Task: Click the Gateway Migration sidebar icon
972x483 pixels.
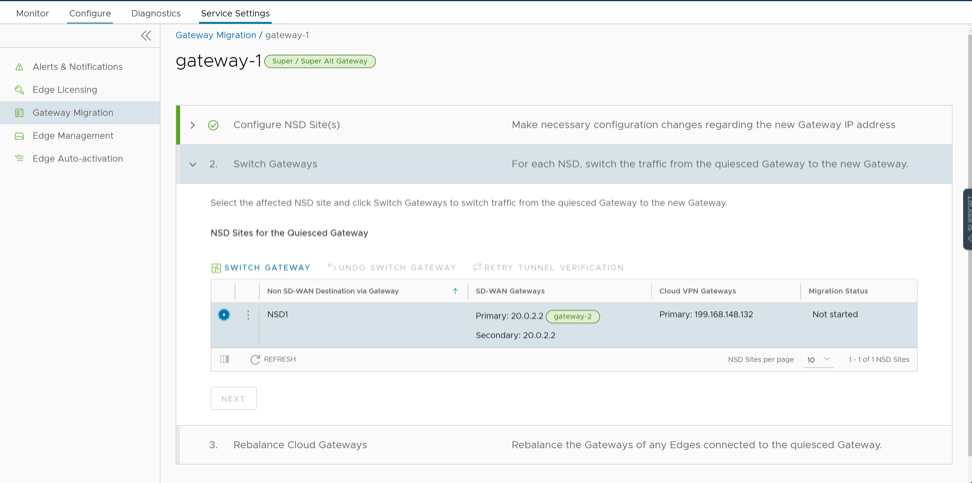Action: pos(19,113)
